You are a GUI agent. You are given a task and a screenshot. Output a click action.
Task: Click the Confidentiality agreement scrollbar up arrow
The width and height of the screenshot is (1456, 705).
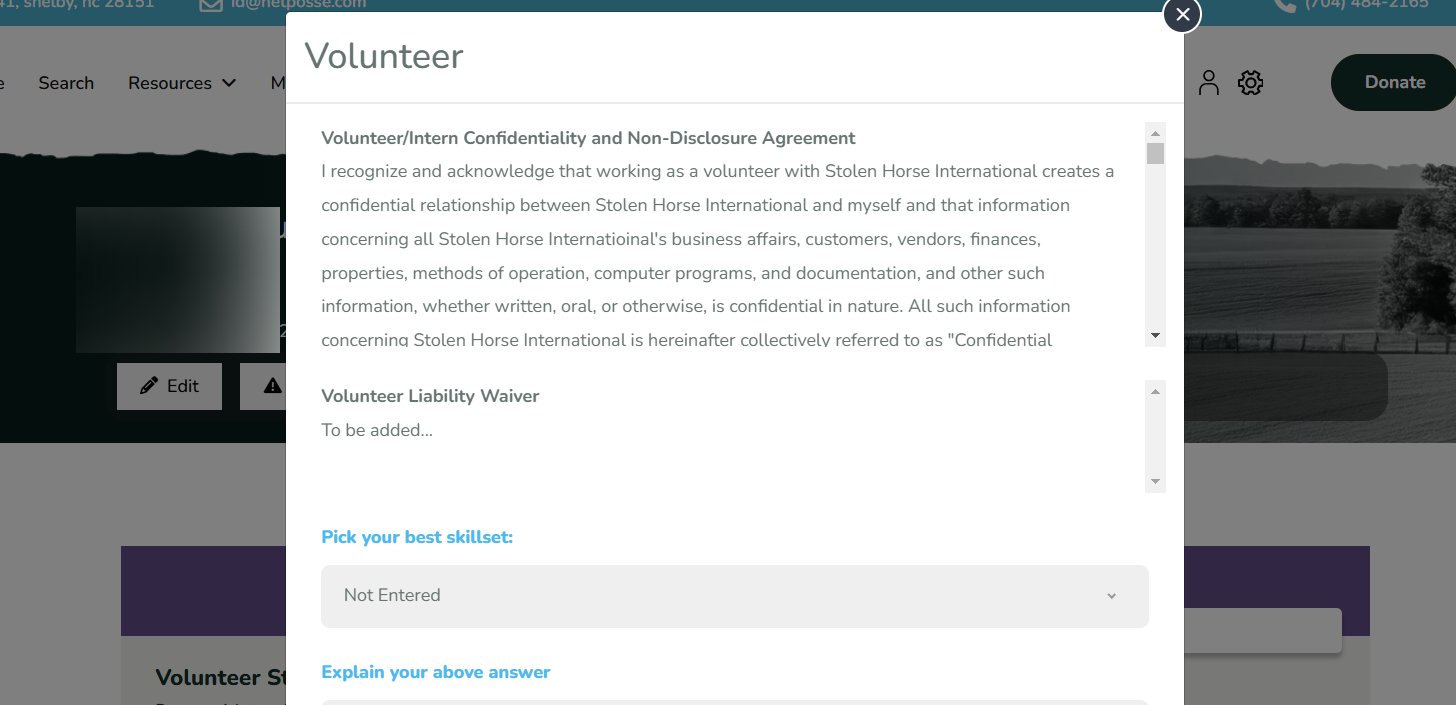(1156, 133)
